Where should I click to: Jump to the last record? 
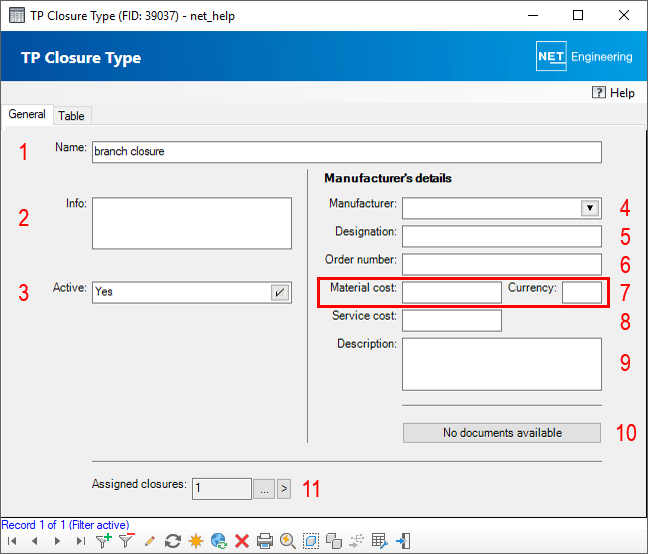point(81,541)
